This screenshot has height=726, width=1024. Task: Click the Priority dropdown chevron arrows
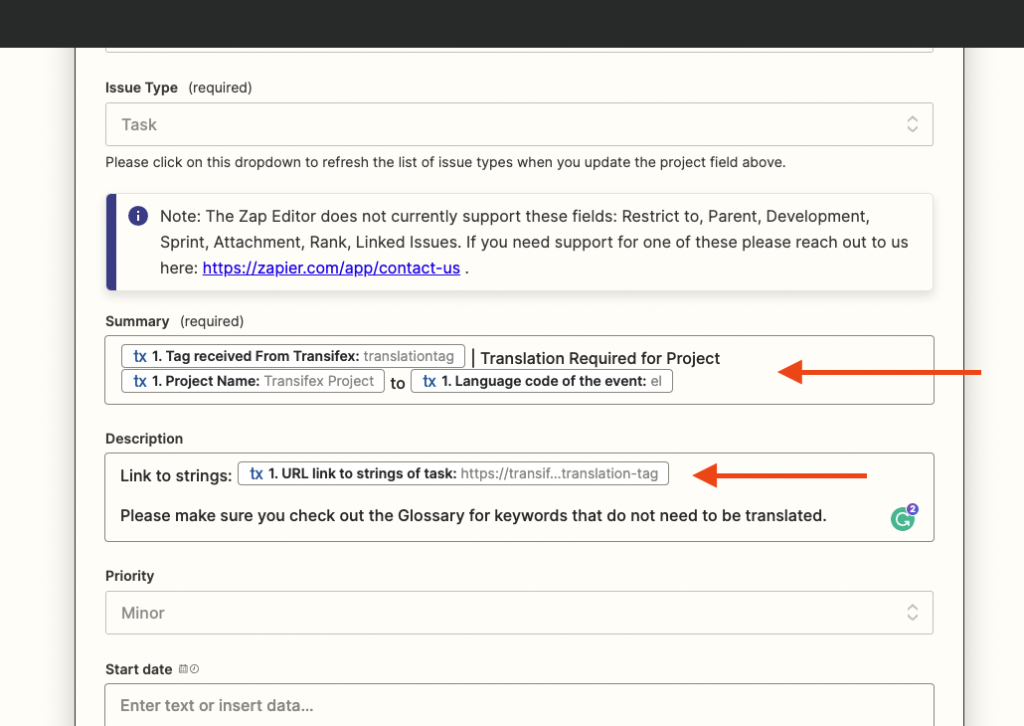pos(912,612)
